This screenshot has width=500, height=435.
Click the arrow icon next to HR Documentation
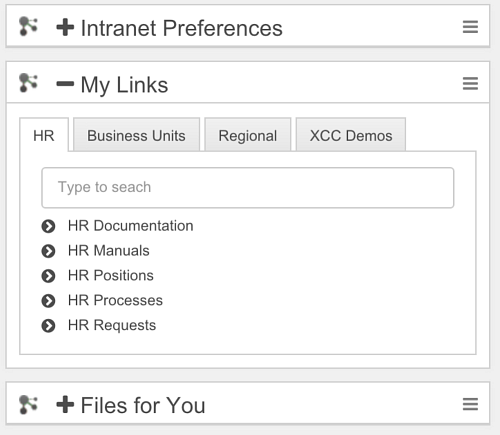coord(48,226)
